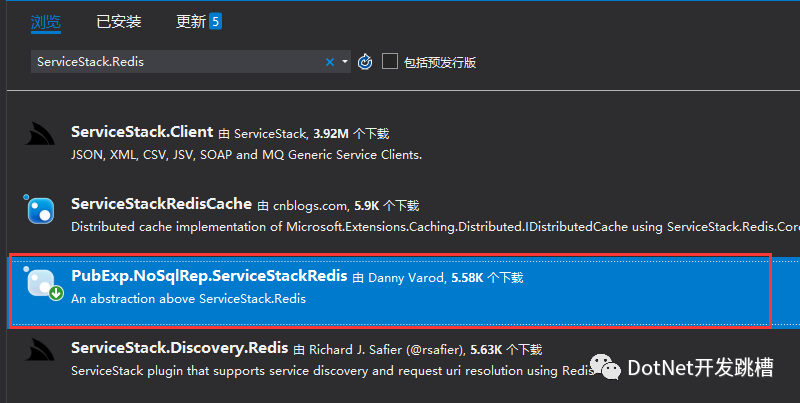Clear the search box with the X
This screenshot has height=403, width=800.
pos(330,62)
